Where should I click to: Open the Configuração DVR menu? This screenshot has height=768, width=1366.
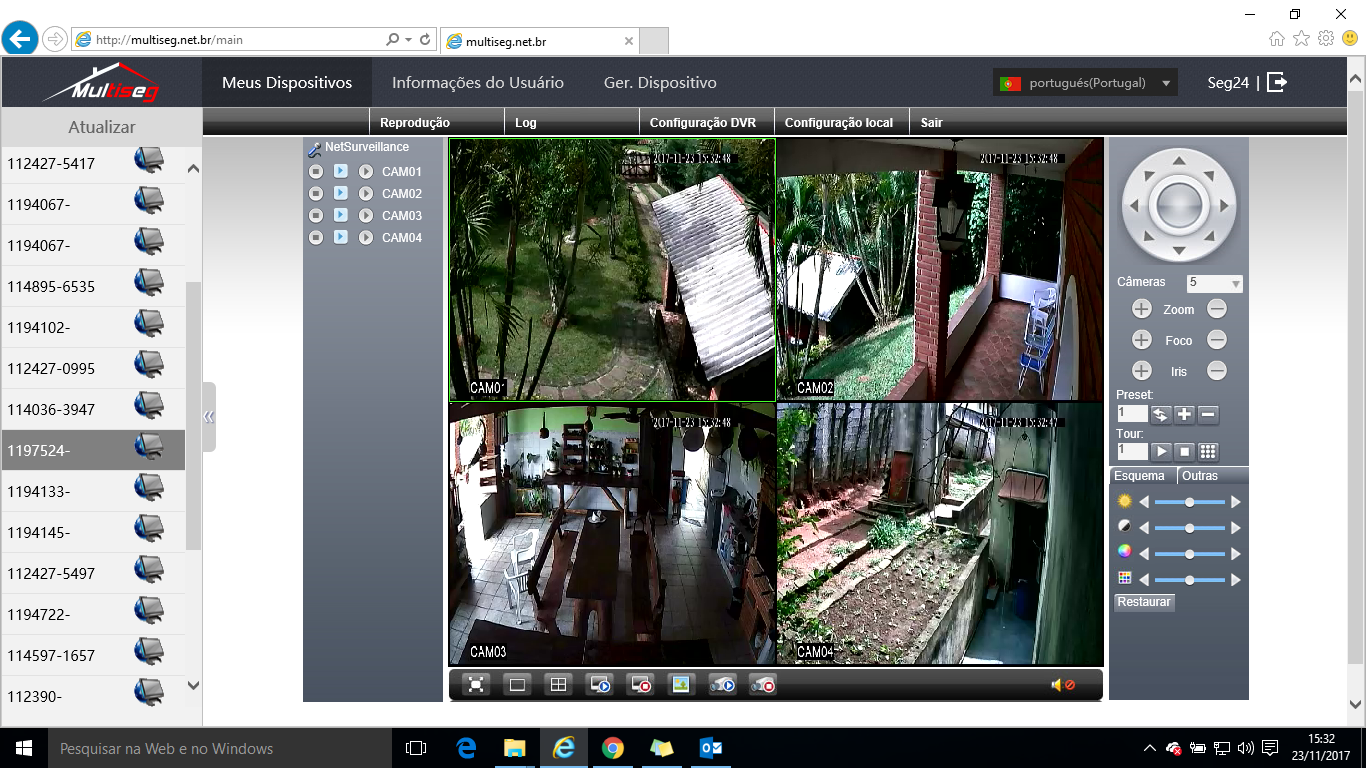tap(702, 123)
